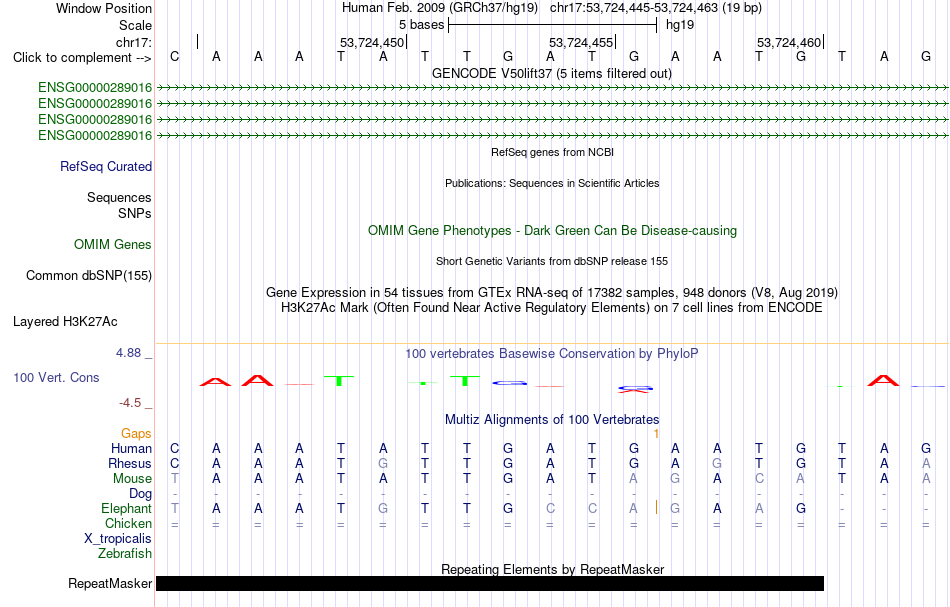Screen dimensions: 950x607
Task: Select the orange Gaps label
Action: click(x=136, y=434)
